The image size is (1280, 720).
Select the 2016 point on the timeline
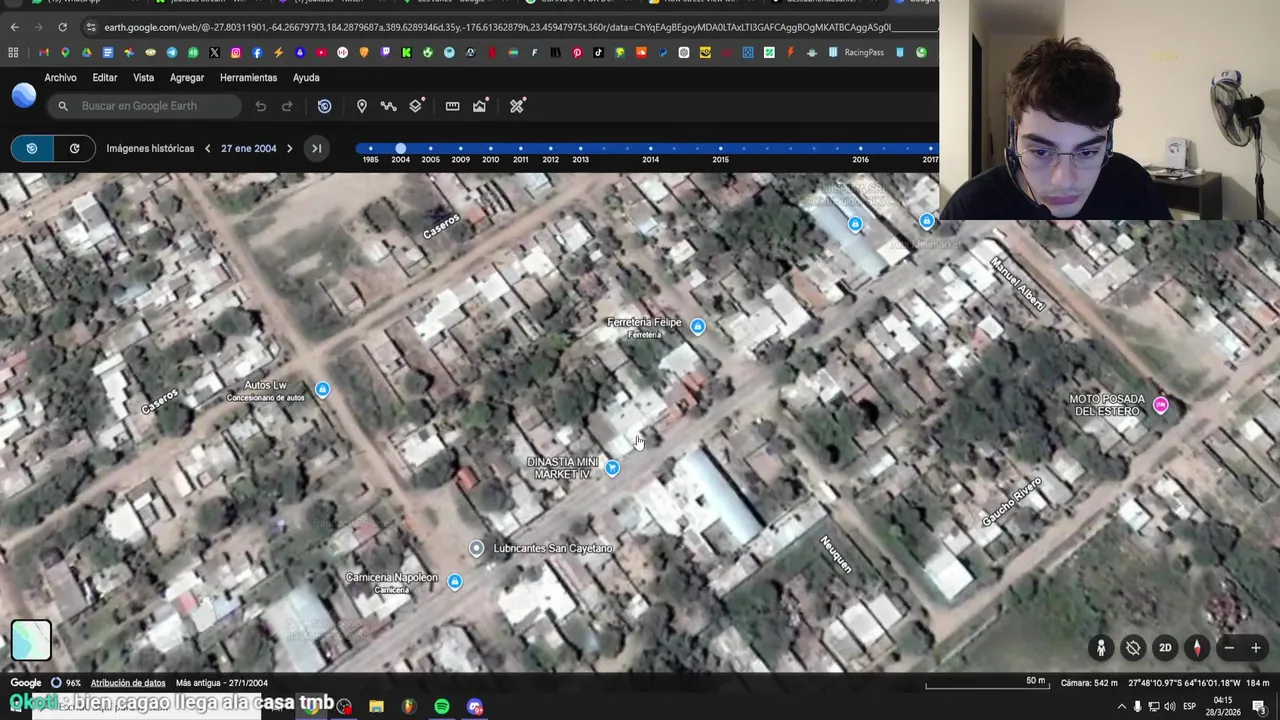(x=860, y=149)
